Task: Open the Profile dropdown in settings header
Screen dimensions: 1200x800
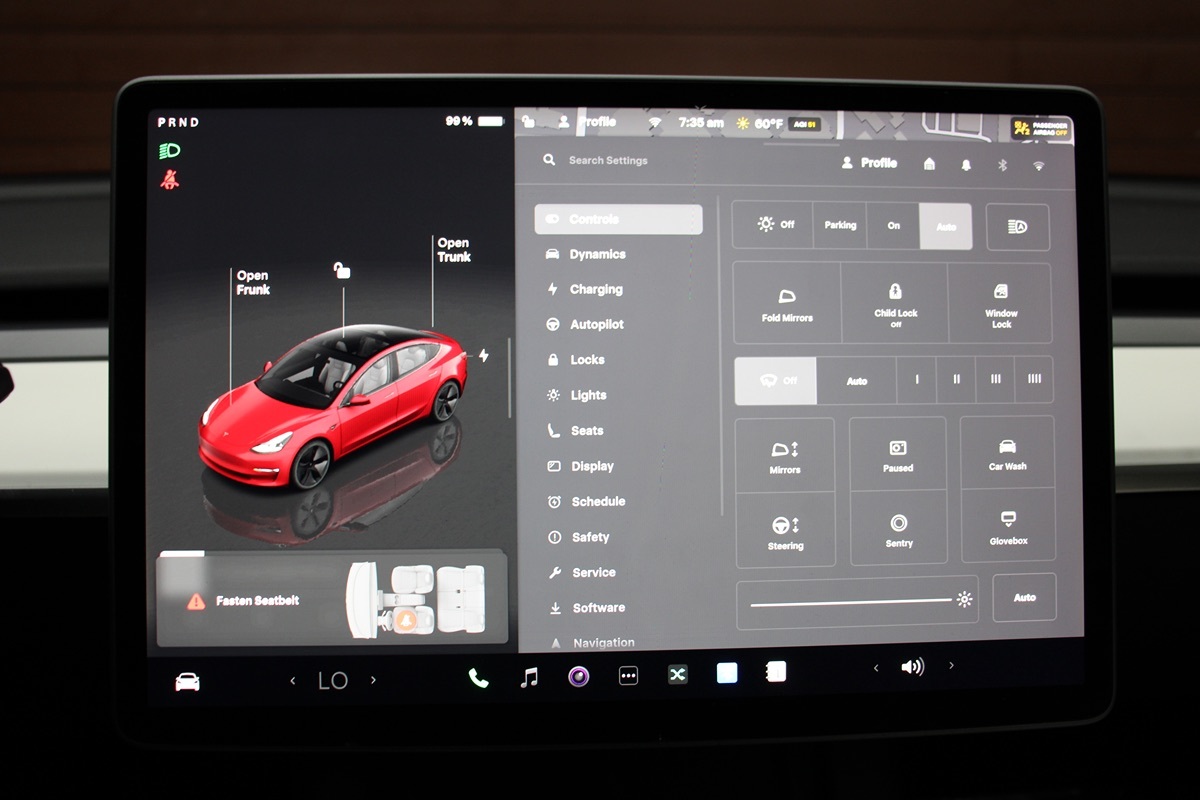Action: (869, 163)
